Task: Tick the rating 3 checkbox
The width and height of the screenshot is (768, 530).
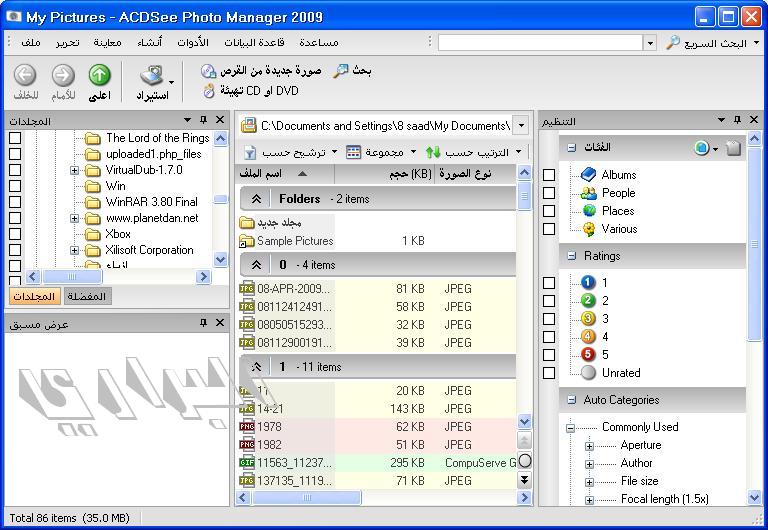Action: (x=549, y=319)
